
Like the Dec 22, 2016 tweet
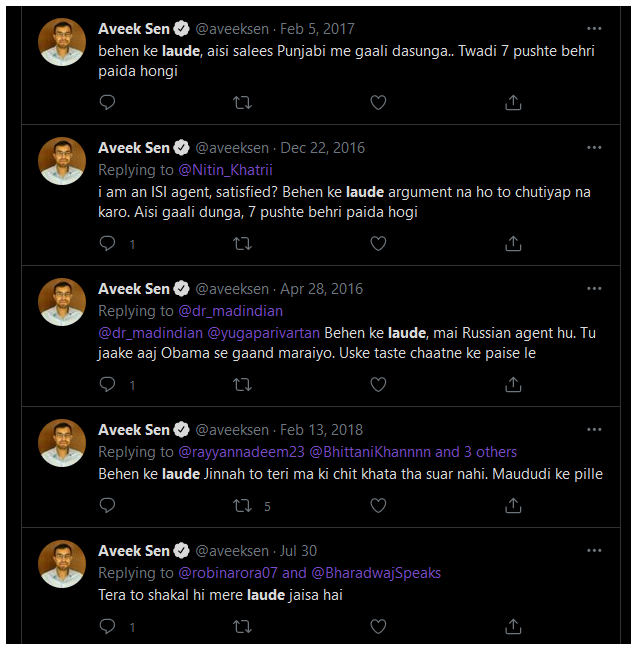(x=378, y=243)
